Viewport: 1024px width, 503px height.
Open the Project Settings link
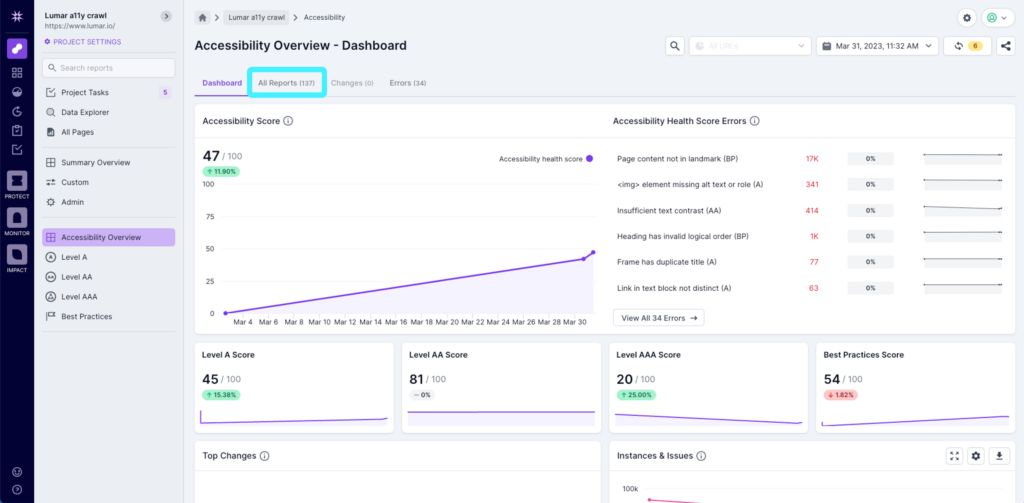[x=82, y=42]
